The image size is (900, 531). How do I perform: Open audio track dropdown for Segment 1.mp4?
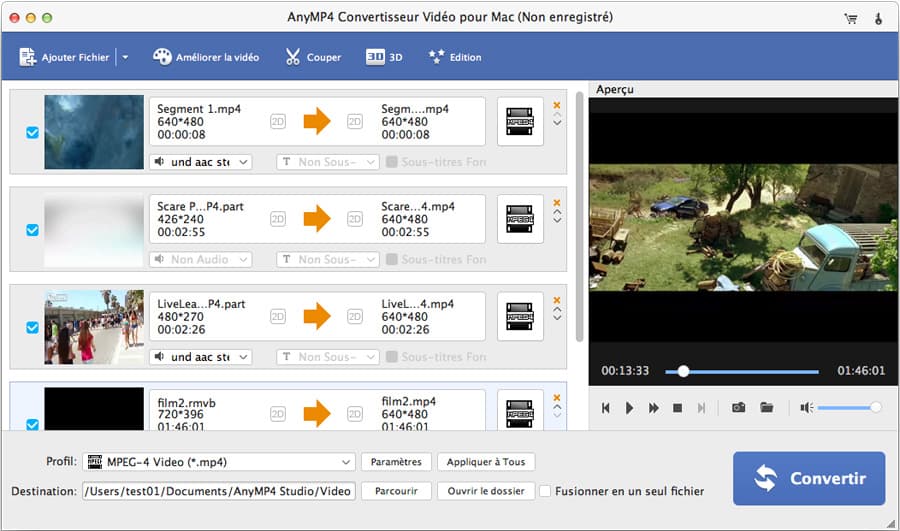200,162
